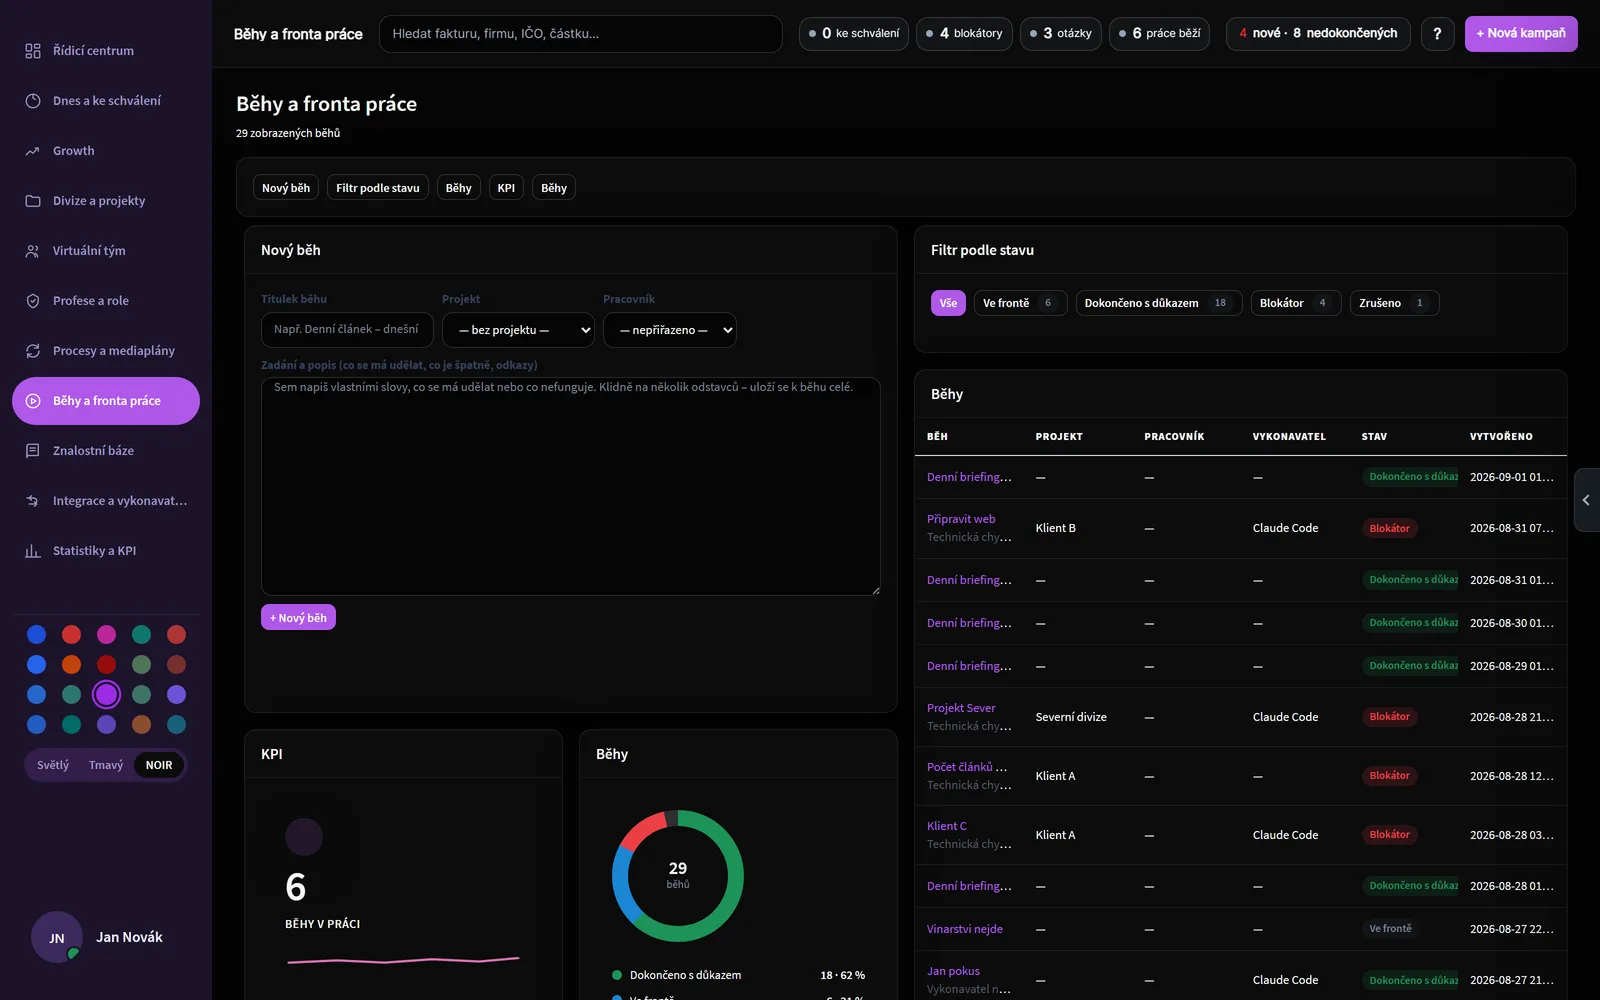1600x1000 pixels.
Task: Click the Nová kampaň button
Action: pos(1521,34)
